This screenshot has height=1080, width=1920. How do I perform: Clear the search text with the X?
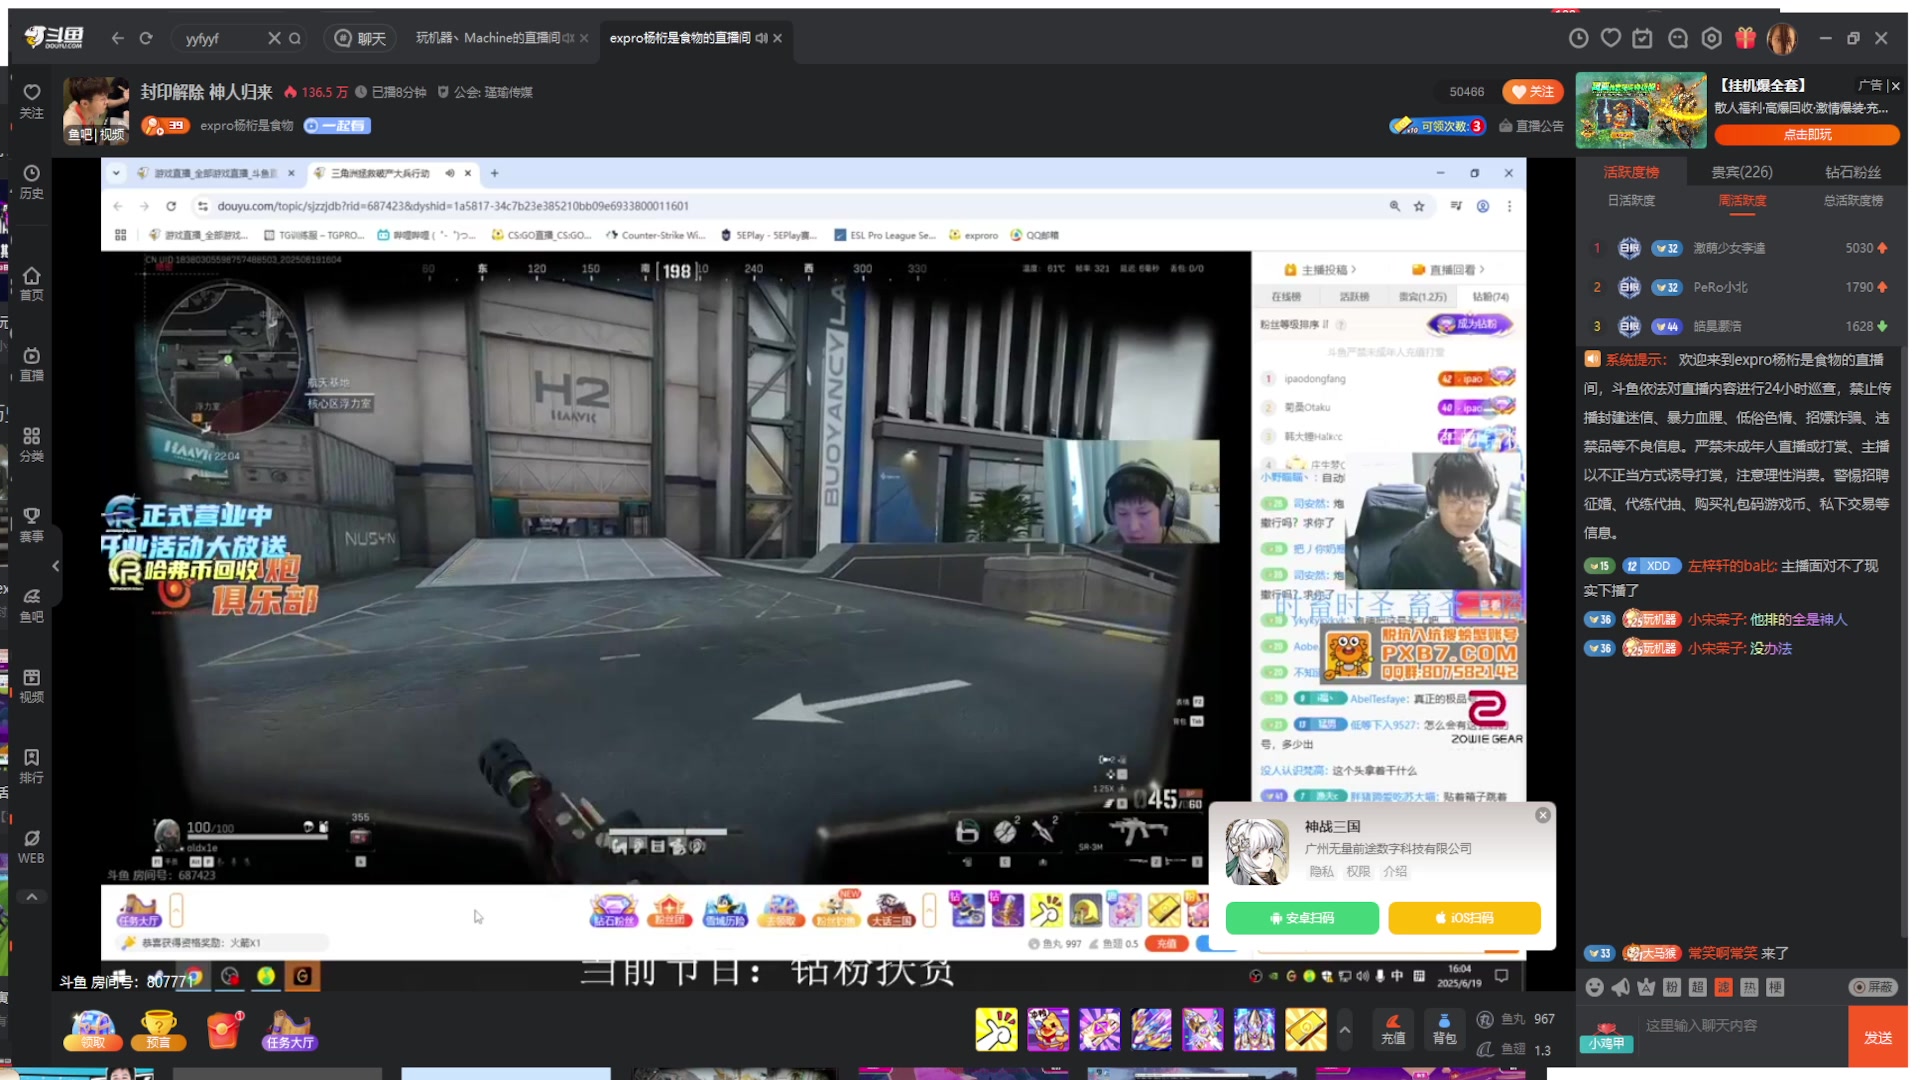click(274, 38)
